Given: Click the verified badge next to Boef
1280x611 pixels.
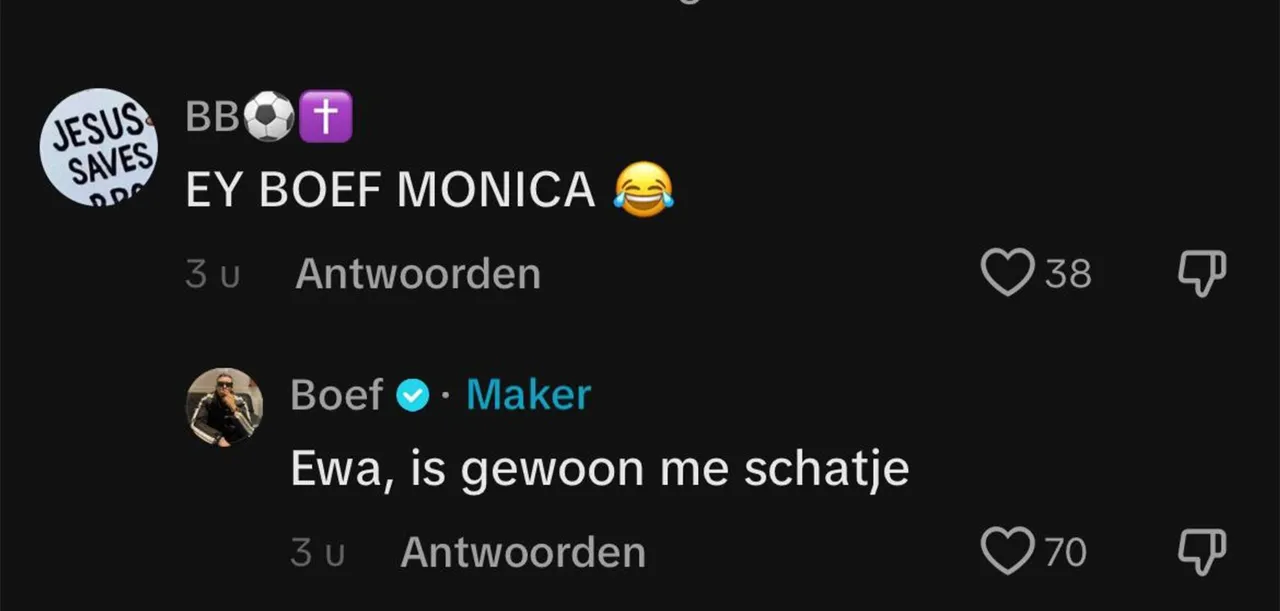Looking at the screenshot, I should pos(411,396).
